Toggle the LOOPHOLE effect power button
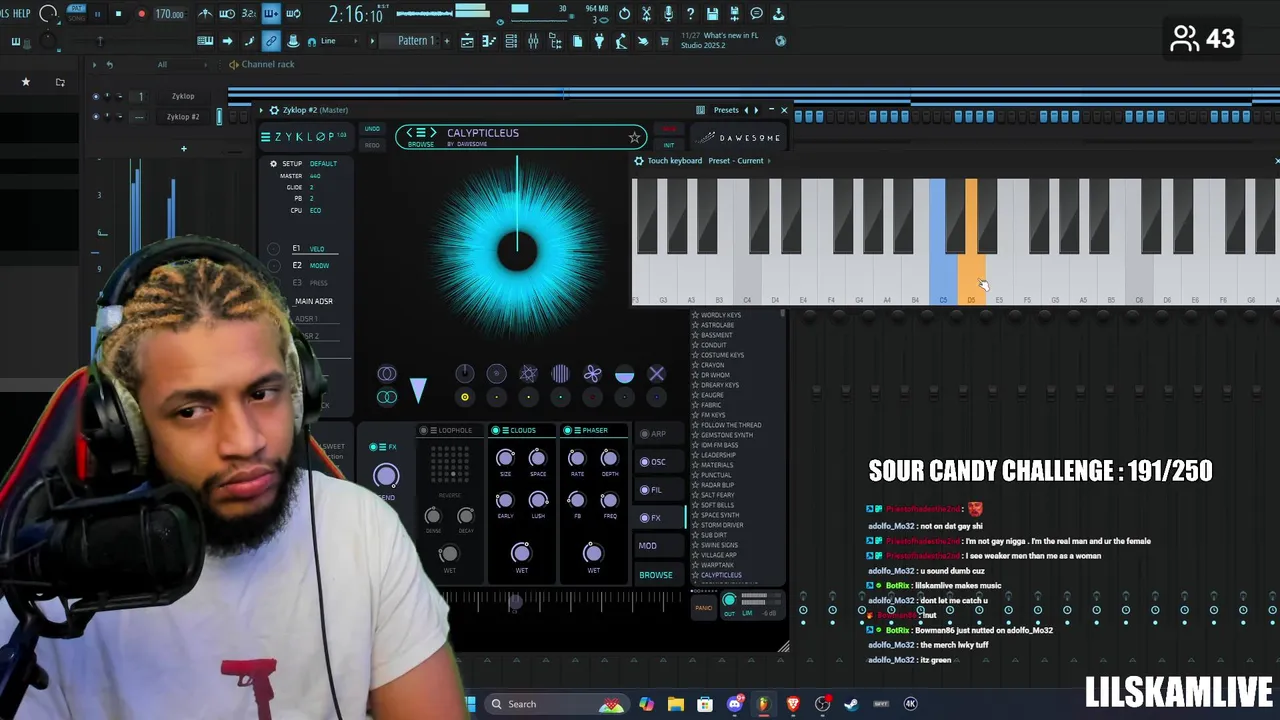 point(423,431)
